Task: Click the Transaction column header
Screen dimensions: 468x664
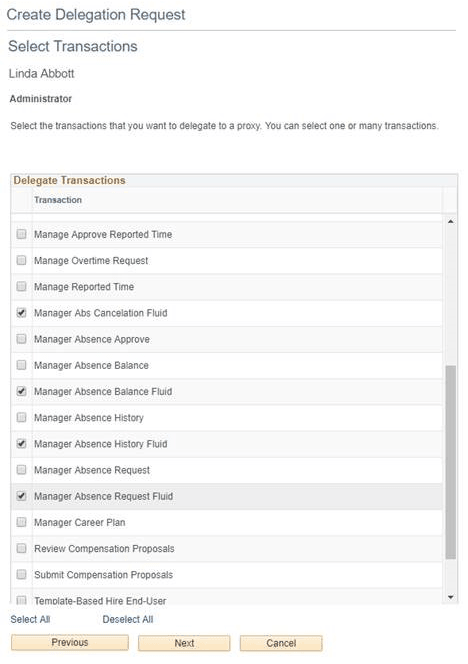Action: pyautogui.click(x=58, y=200)
